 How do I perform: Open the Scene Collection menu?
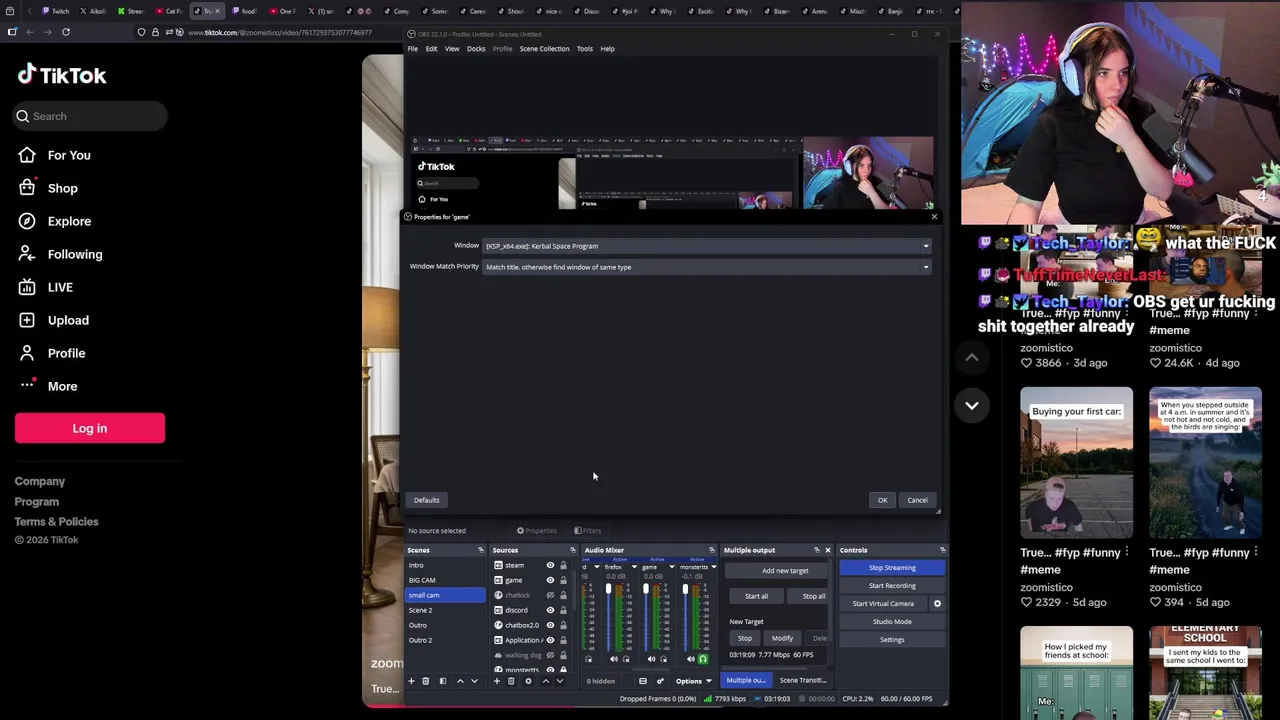[x=544, y=48]
